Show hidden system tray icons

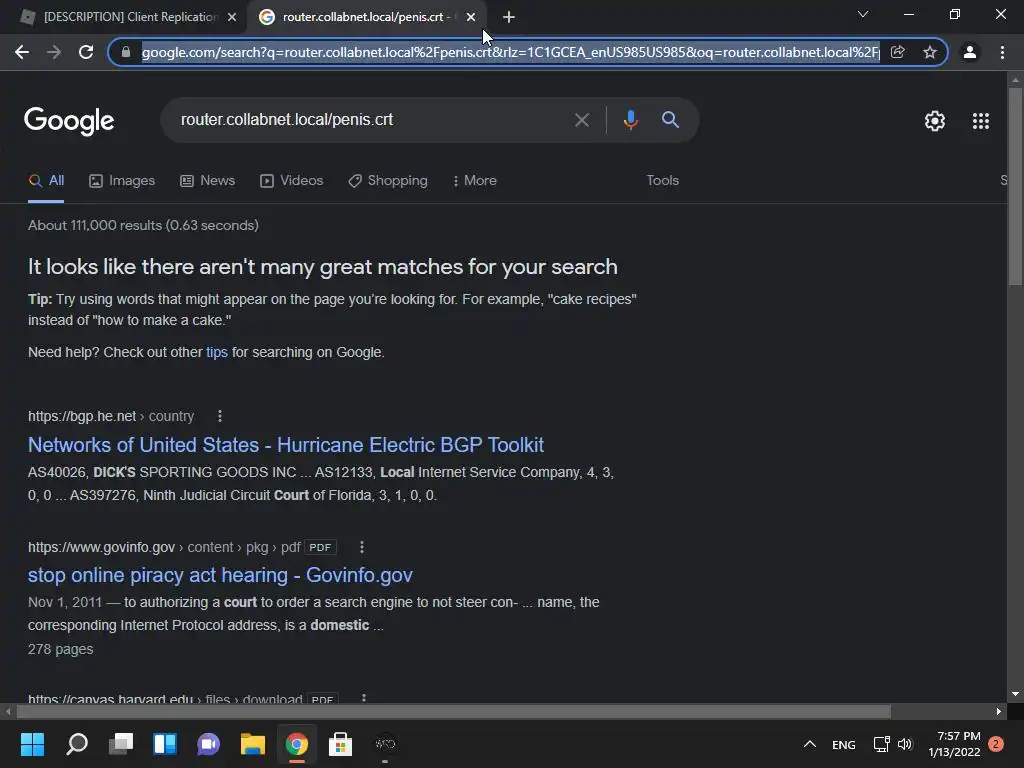810,744
